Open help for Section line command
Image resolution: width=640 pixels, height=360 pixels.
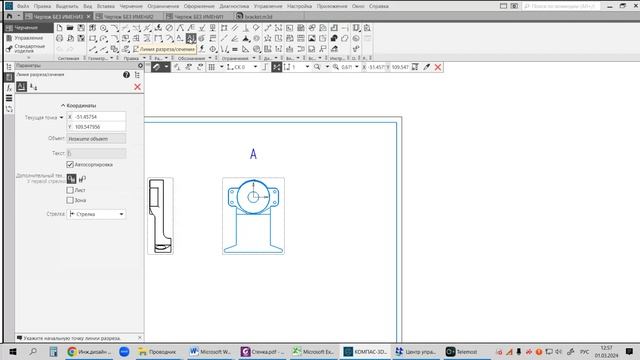pyautogui.click(x=126, y=75)
